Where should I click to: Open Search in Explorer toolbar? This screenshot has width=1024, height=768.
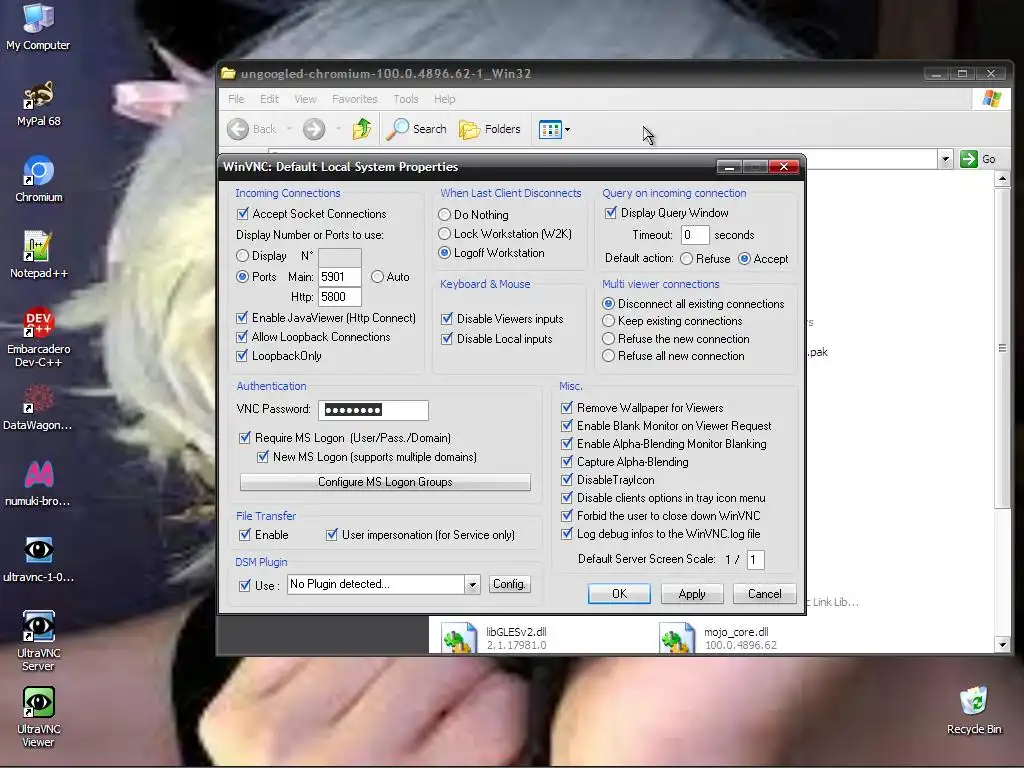(417, 129)
